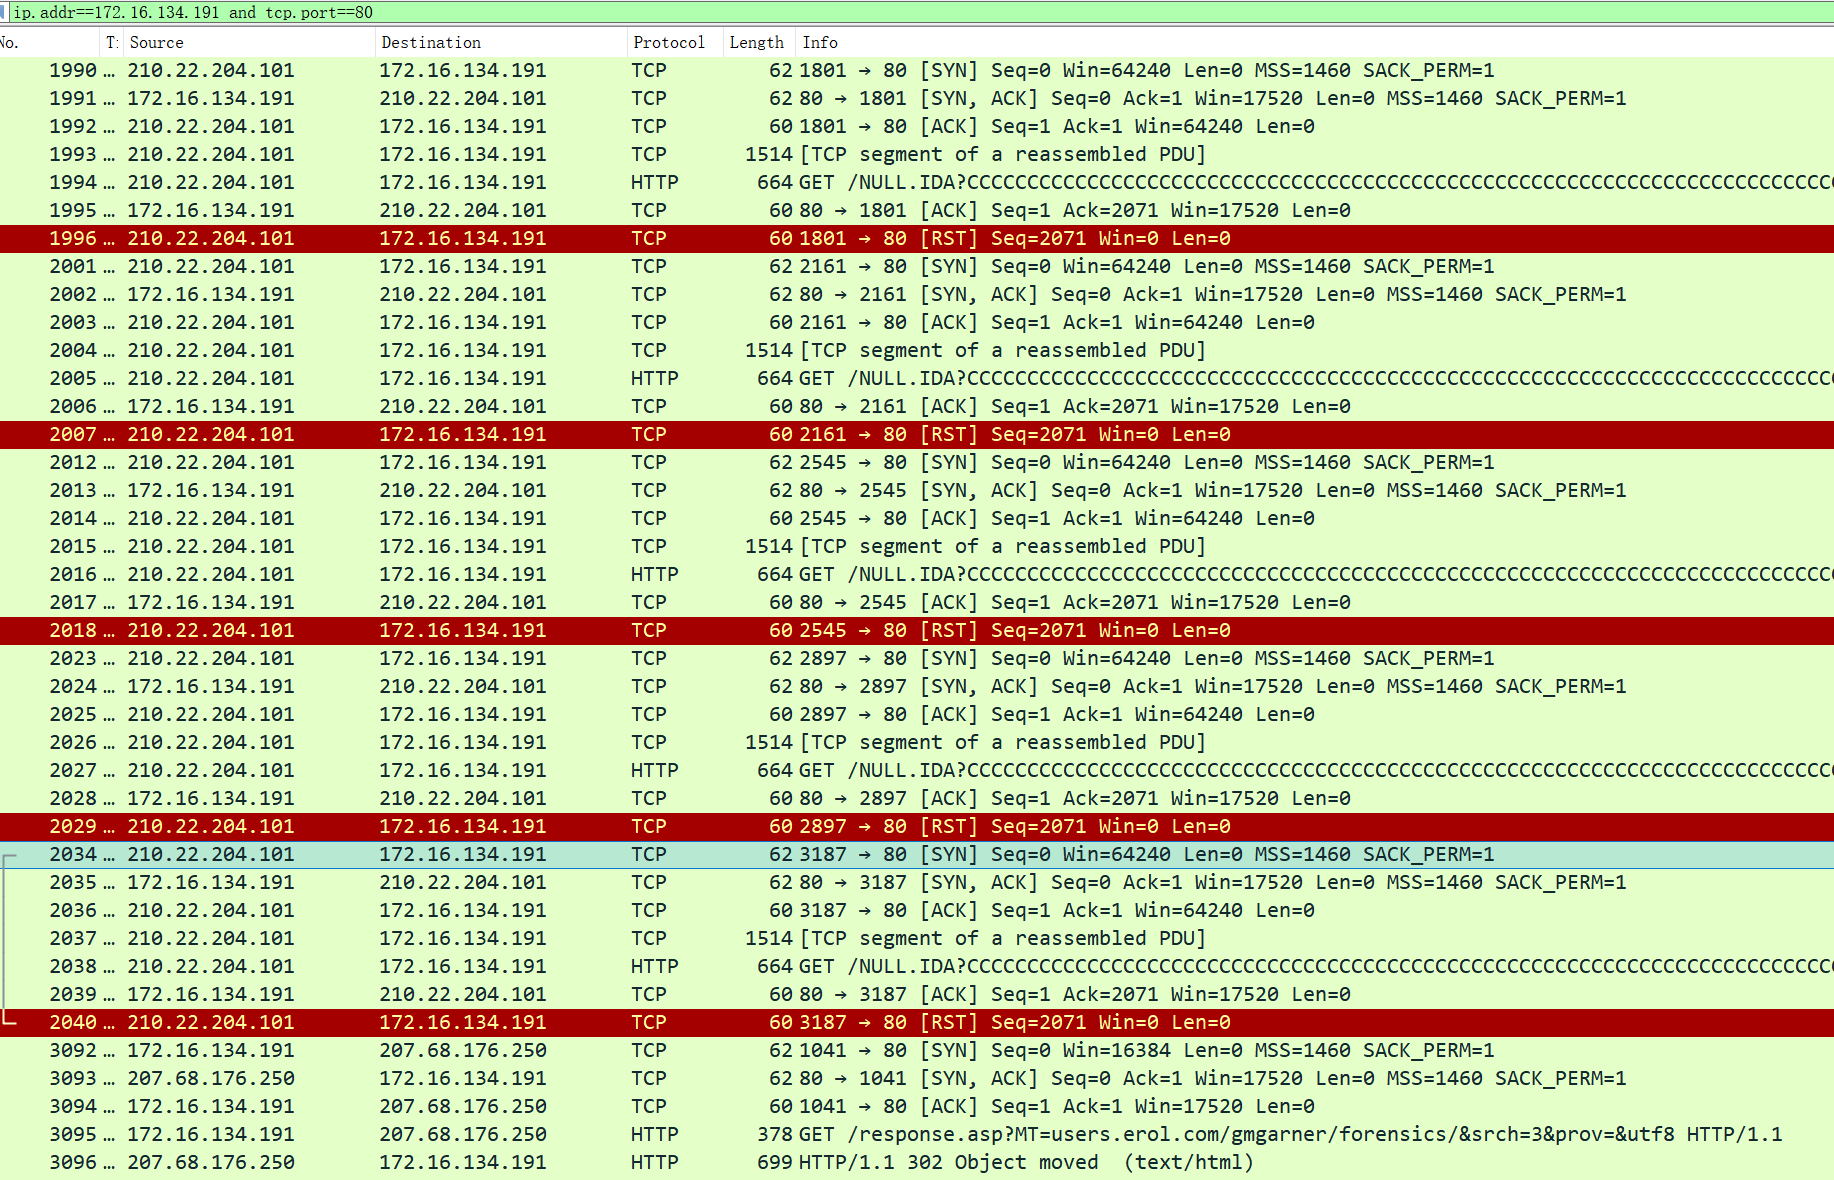
Task: Select packet 3095 GET /response.asp row
Action: click(917, 1134)
